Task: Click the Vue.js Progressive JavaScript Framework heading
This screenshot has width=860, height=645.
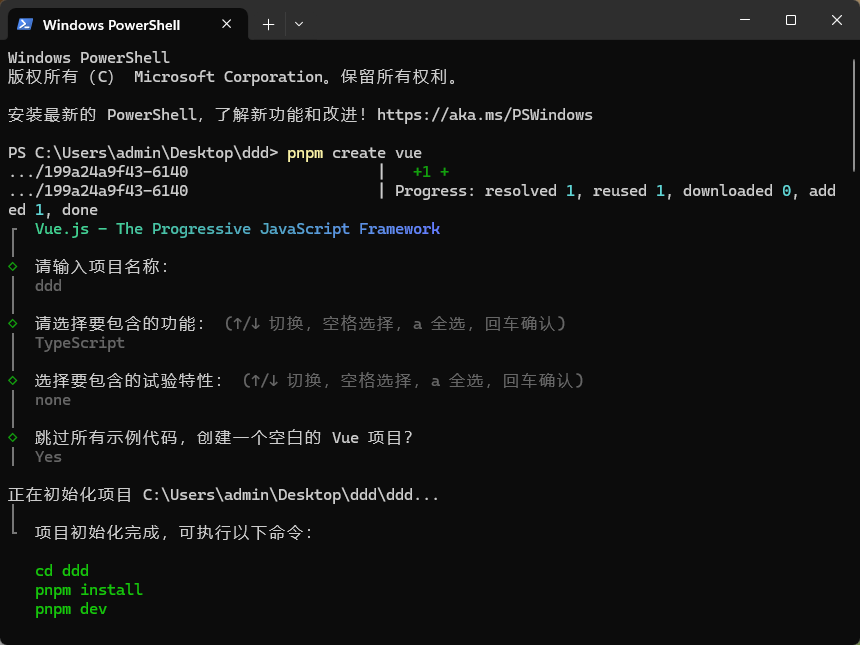Action: coord(237,229)
